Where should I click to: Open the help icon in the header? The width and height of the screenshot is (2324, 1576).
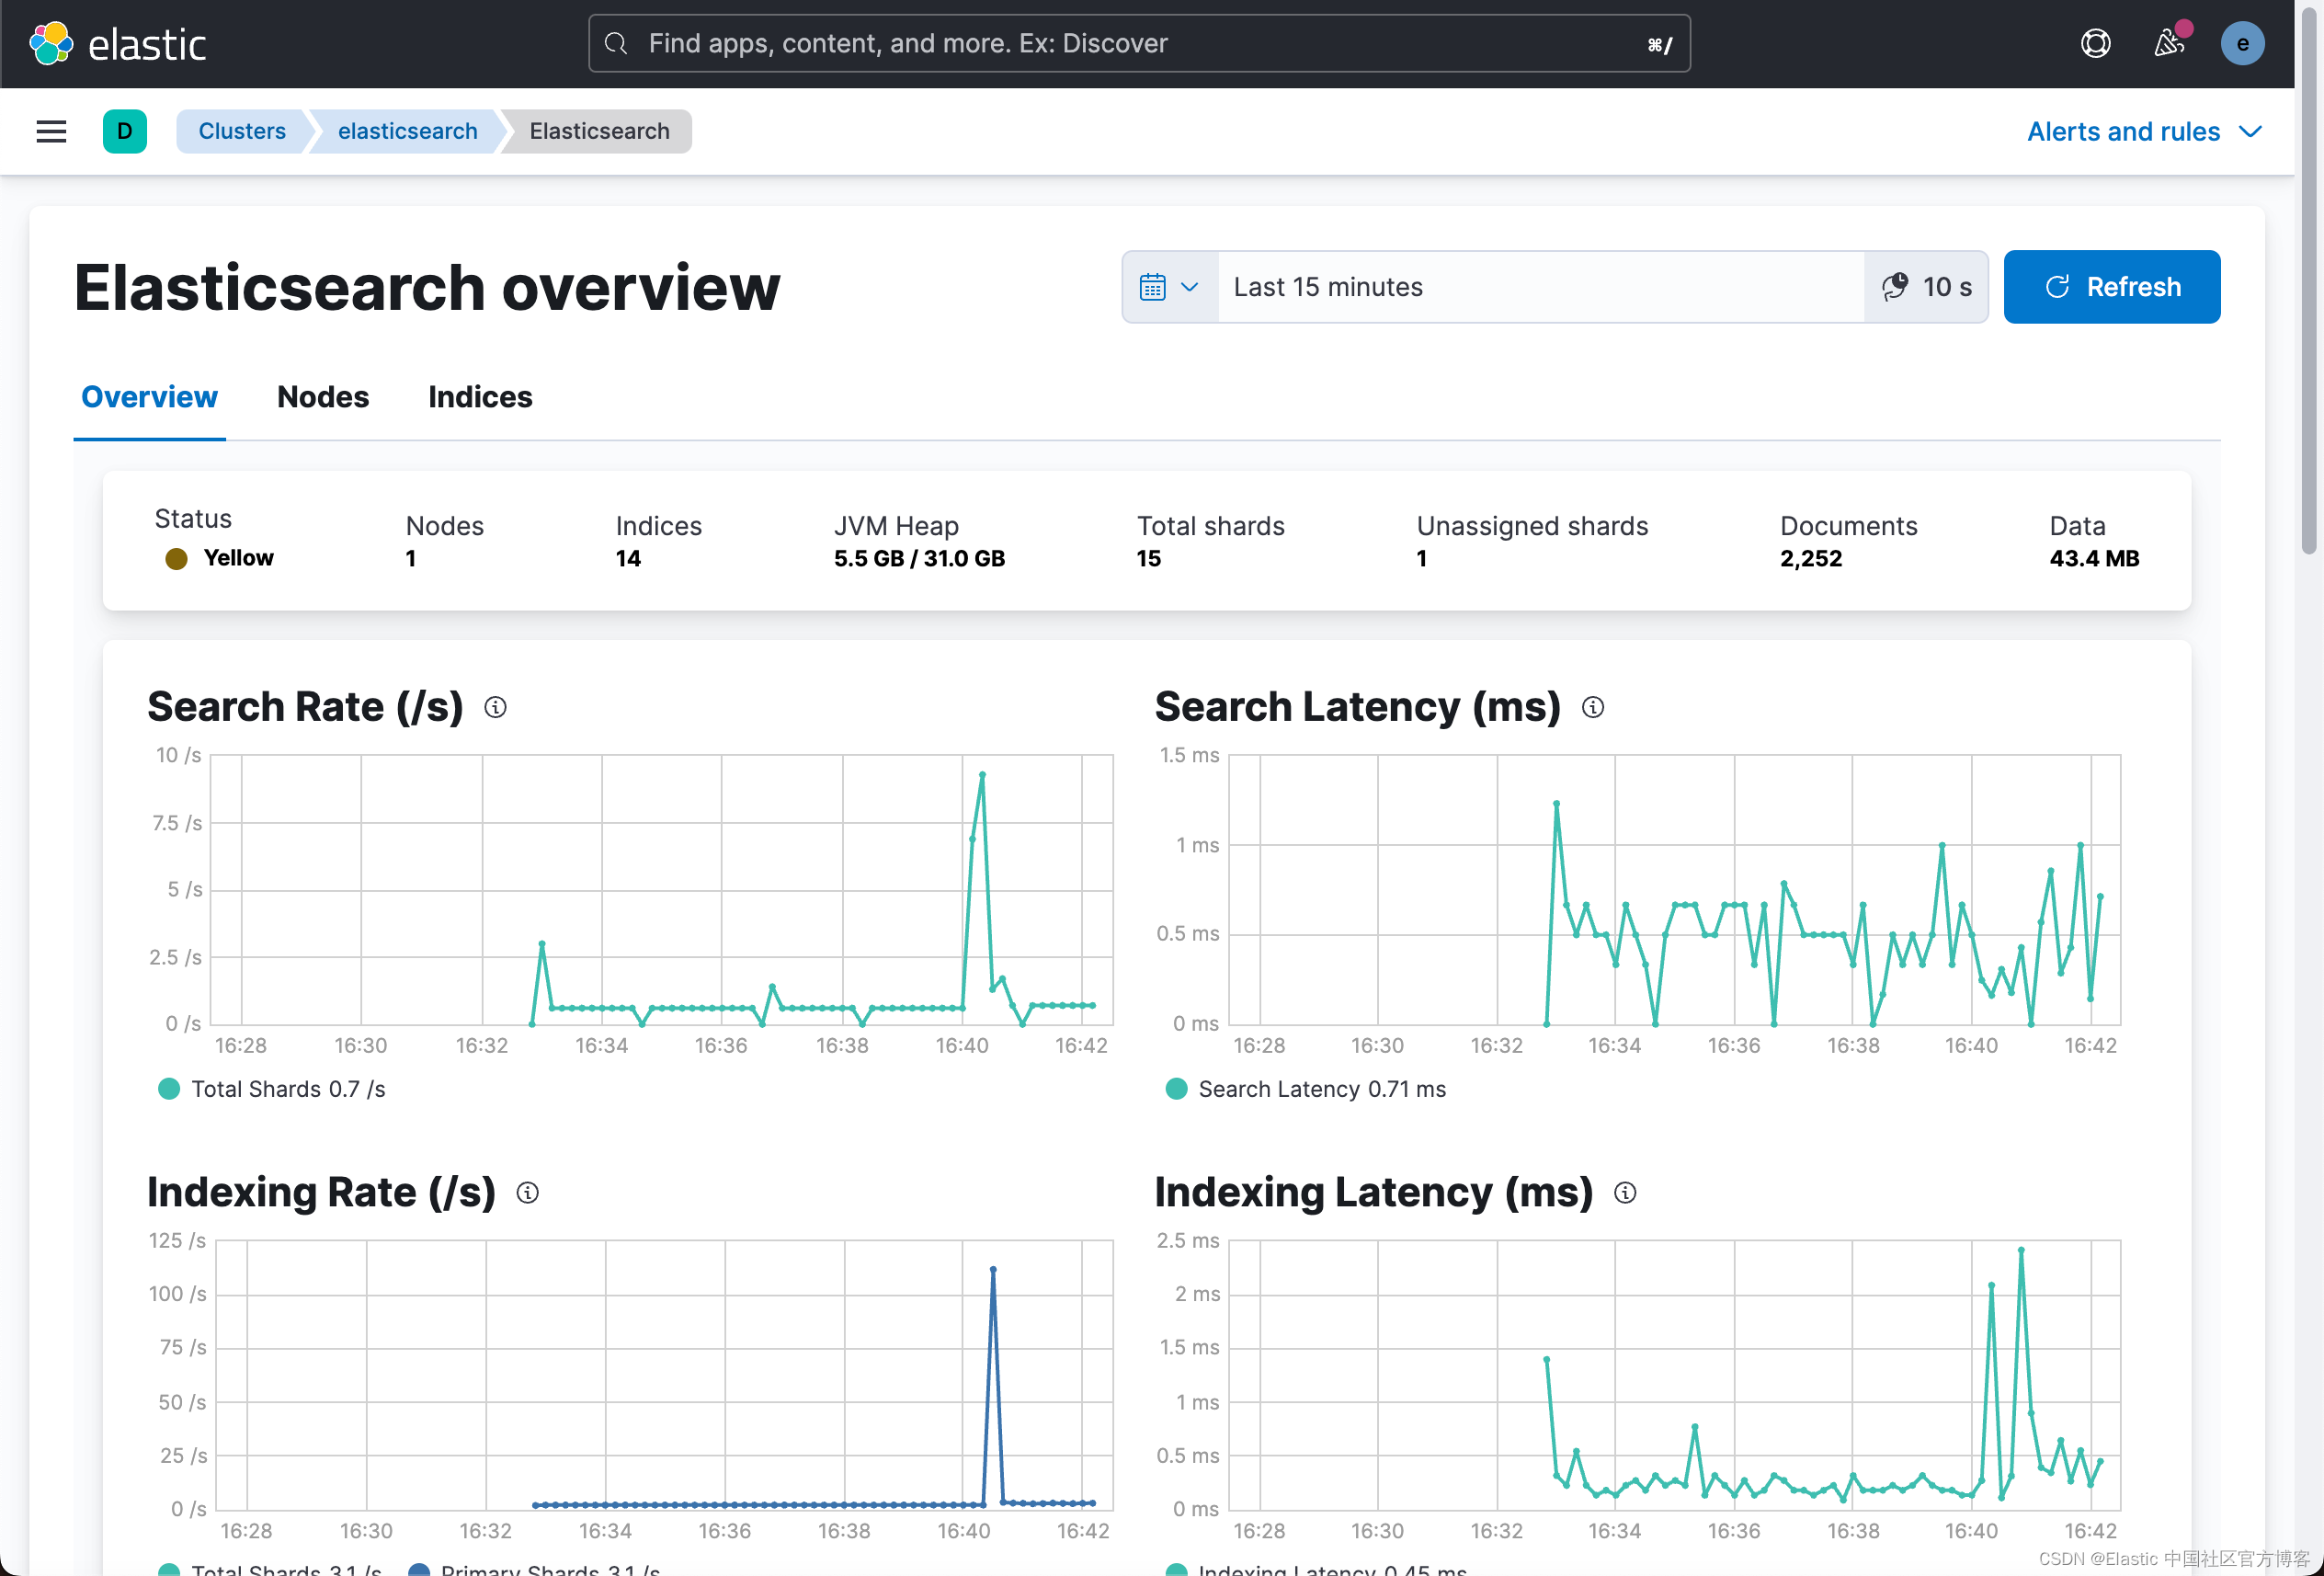2096,43
